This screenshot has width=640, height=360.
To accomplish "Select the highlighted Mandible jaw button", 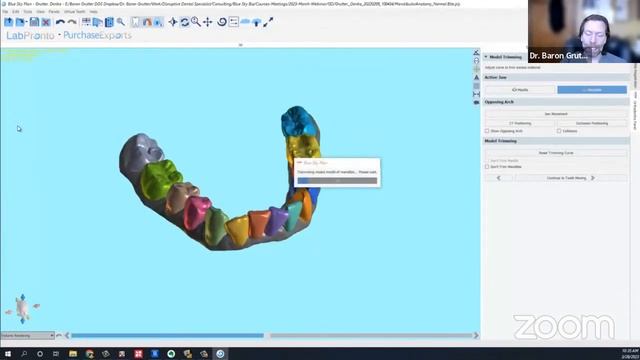I will [592, 90].
